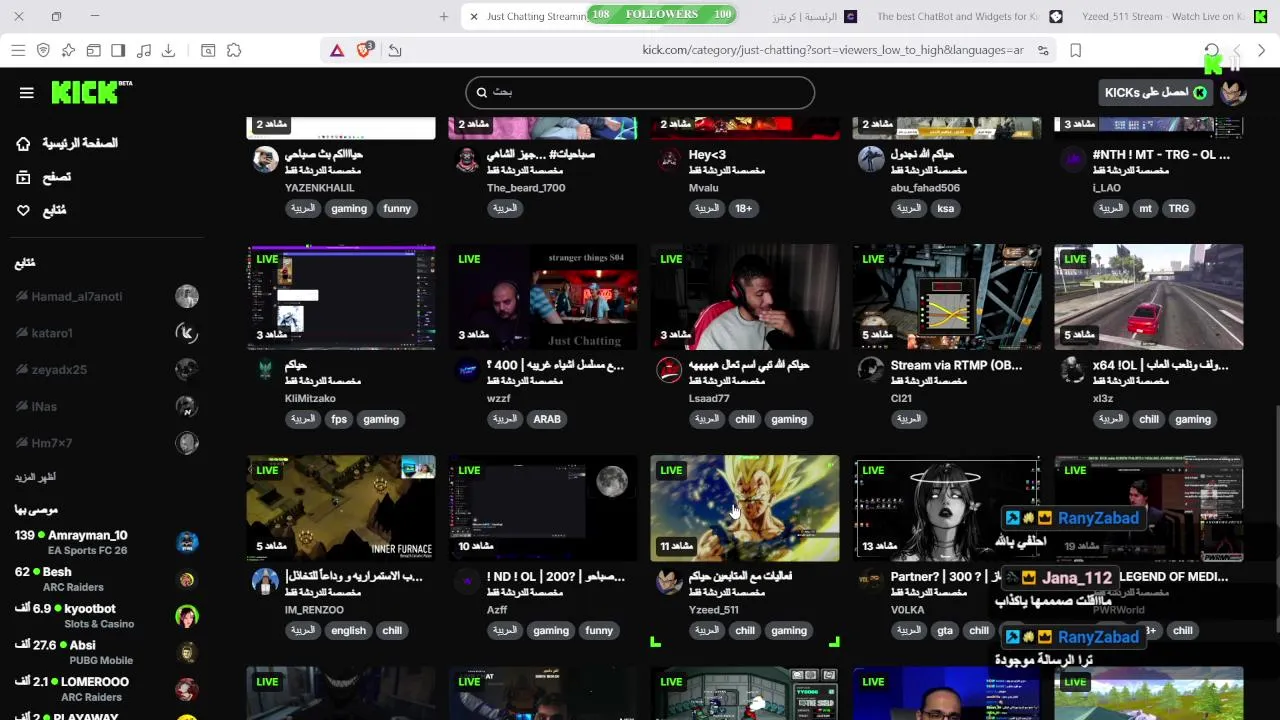Open KliMitzako live stream thumbnail
Screen dimensions: 1280x720
[341, 297]
